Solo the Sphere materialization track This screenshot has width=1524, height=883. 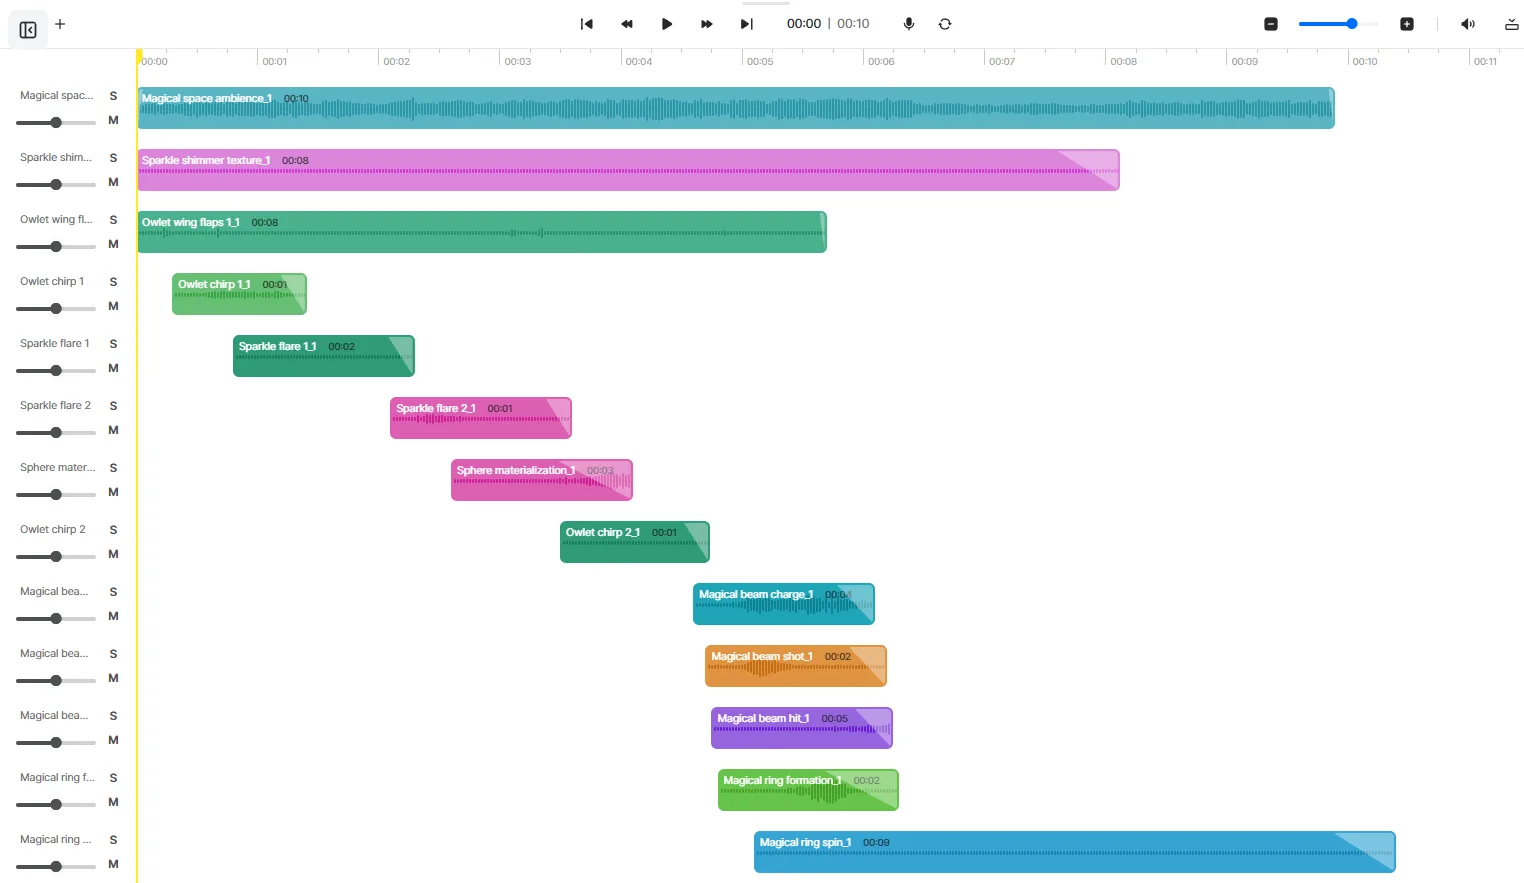[x=113, y=468]
